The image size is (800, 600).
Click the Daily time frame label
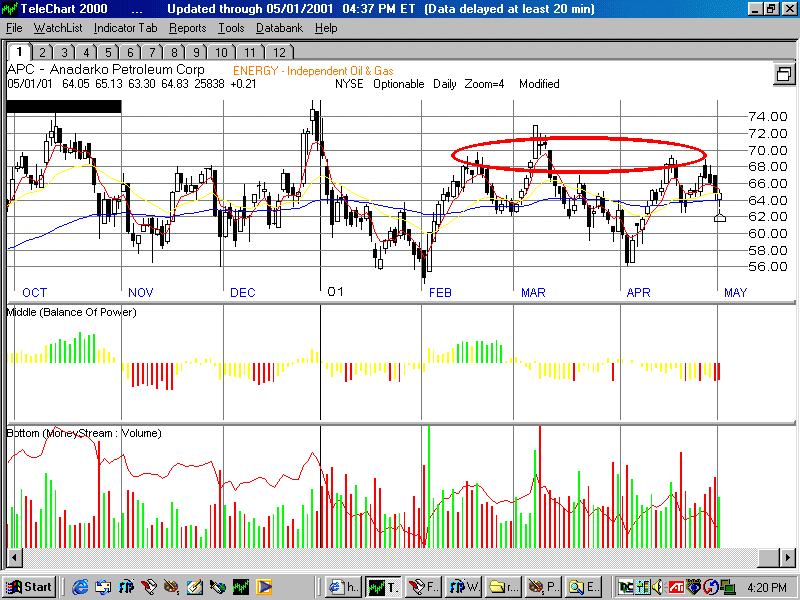click(444, 84)
